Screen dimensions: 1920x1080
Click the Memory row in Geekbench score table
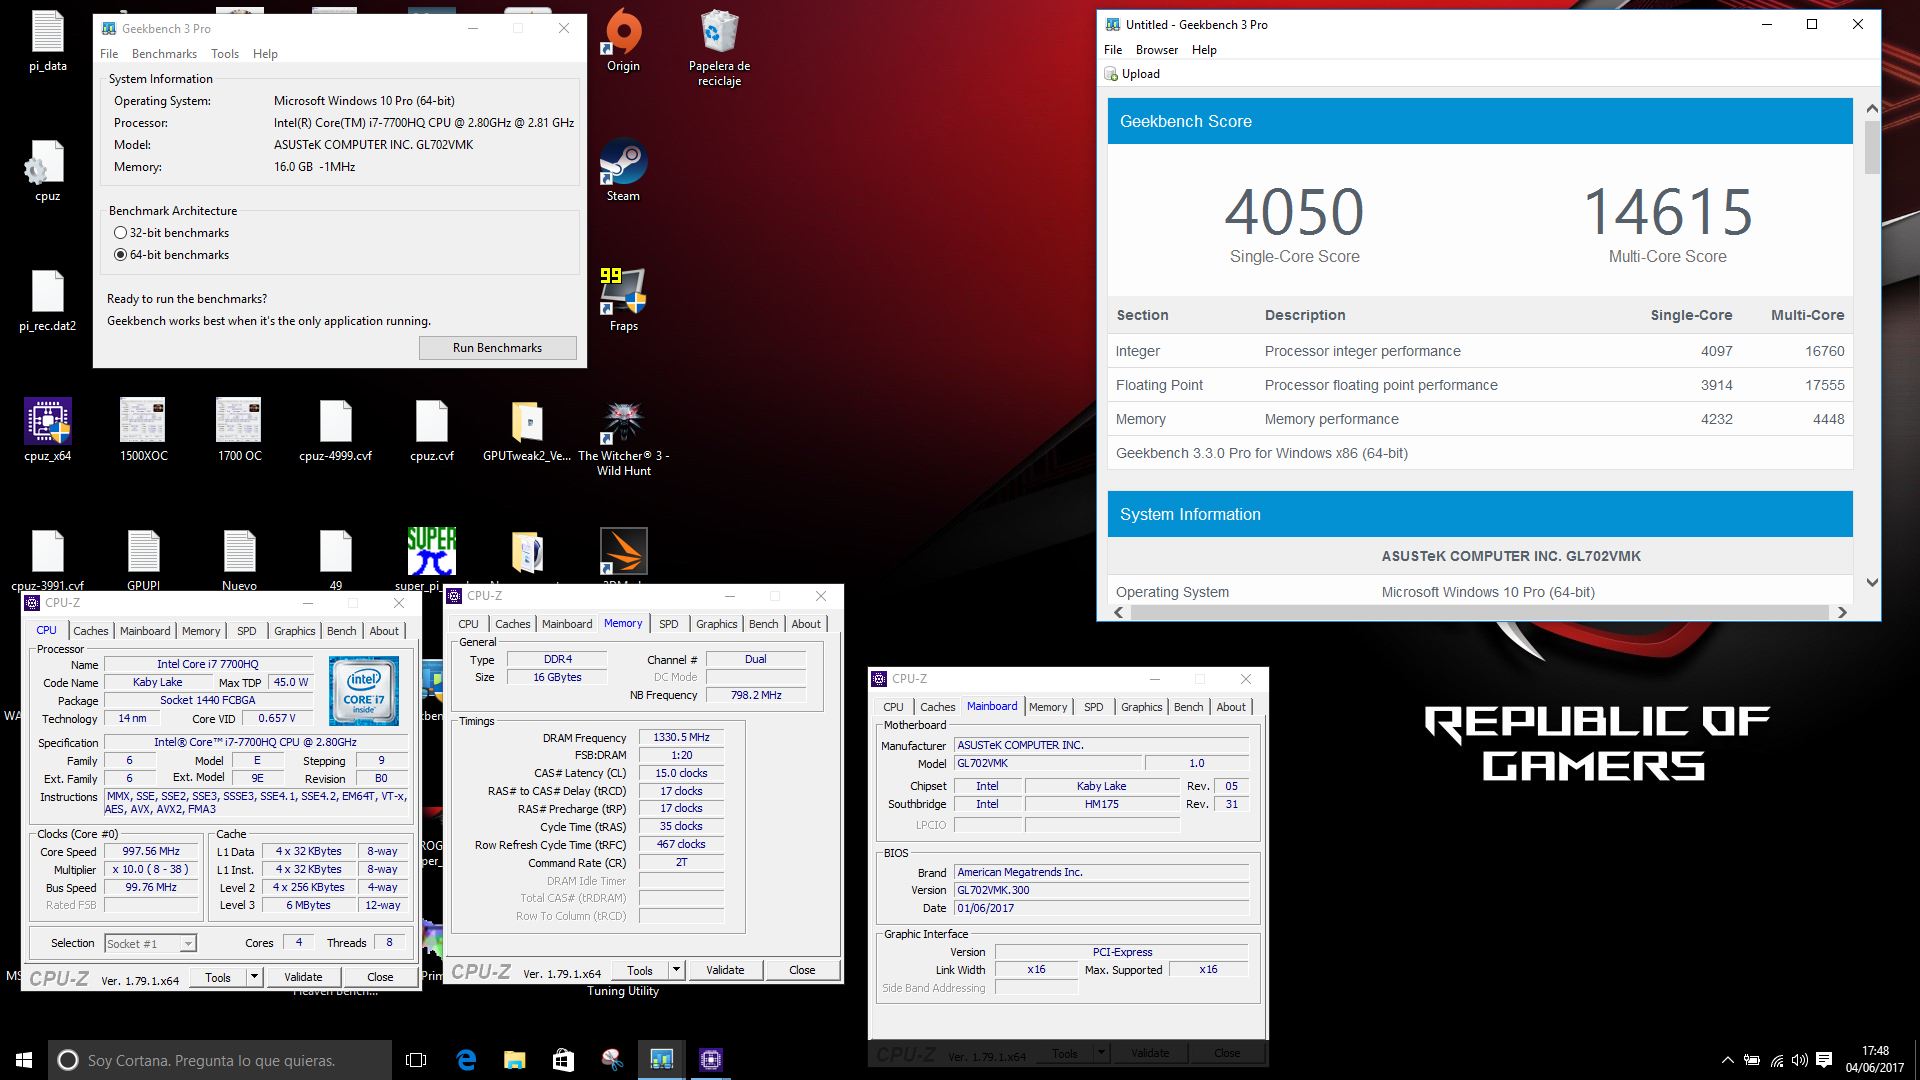click(x=1480, y=419)
